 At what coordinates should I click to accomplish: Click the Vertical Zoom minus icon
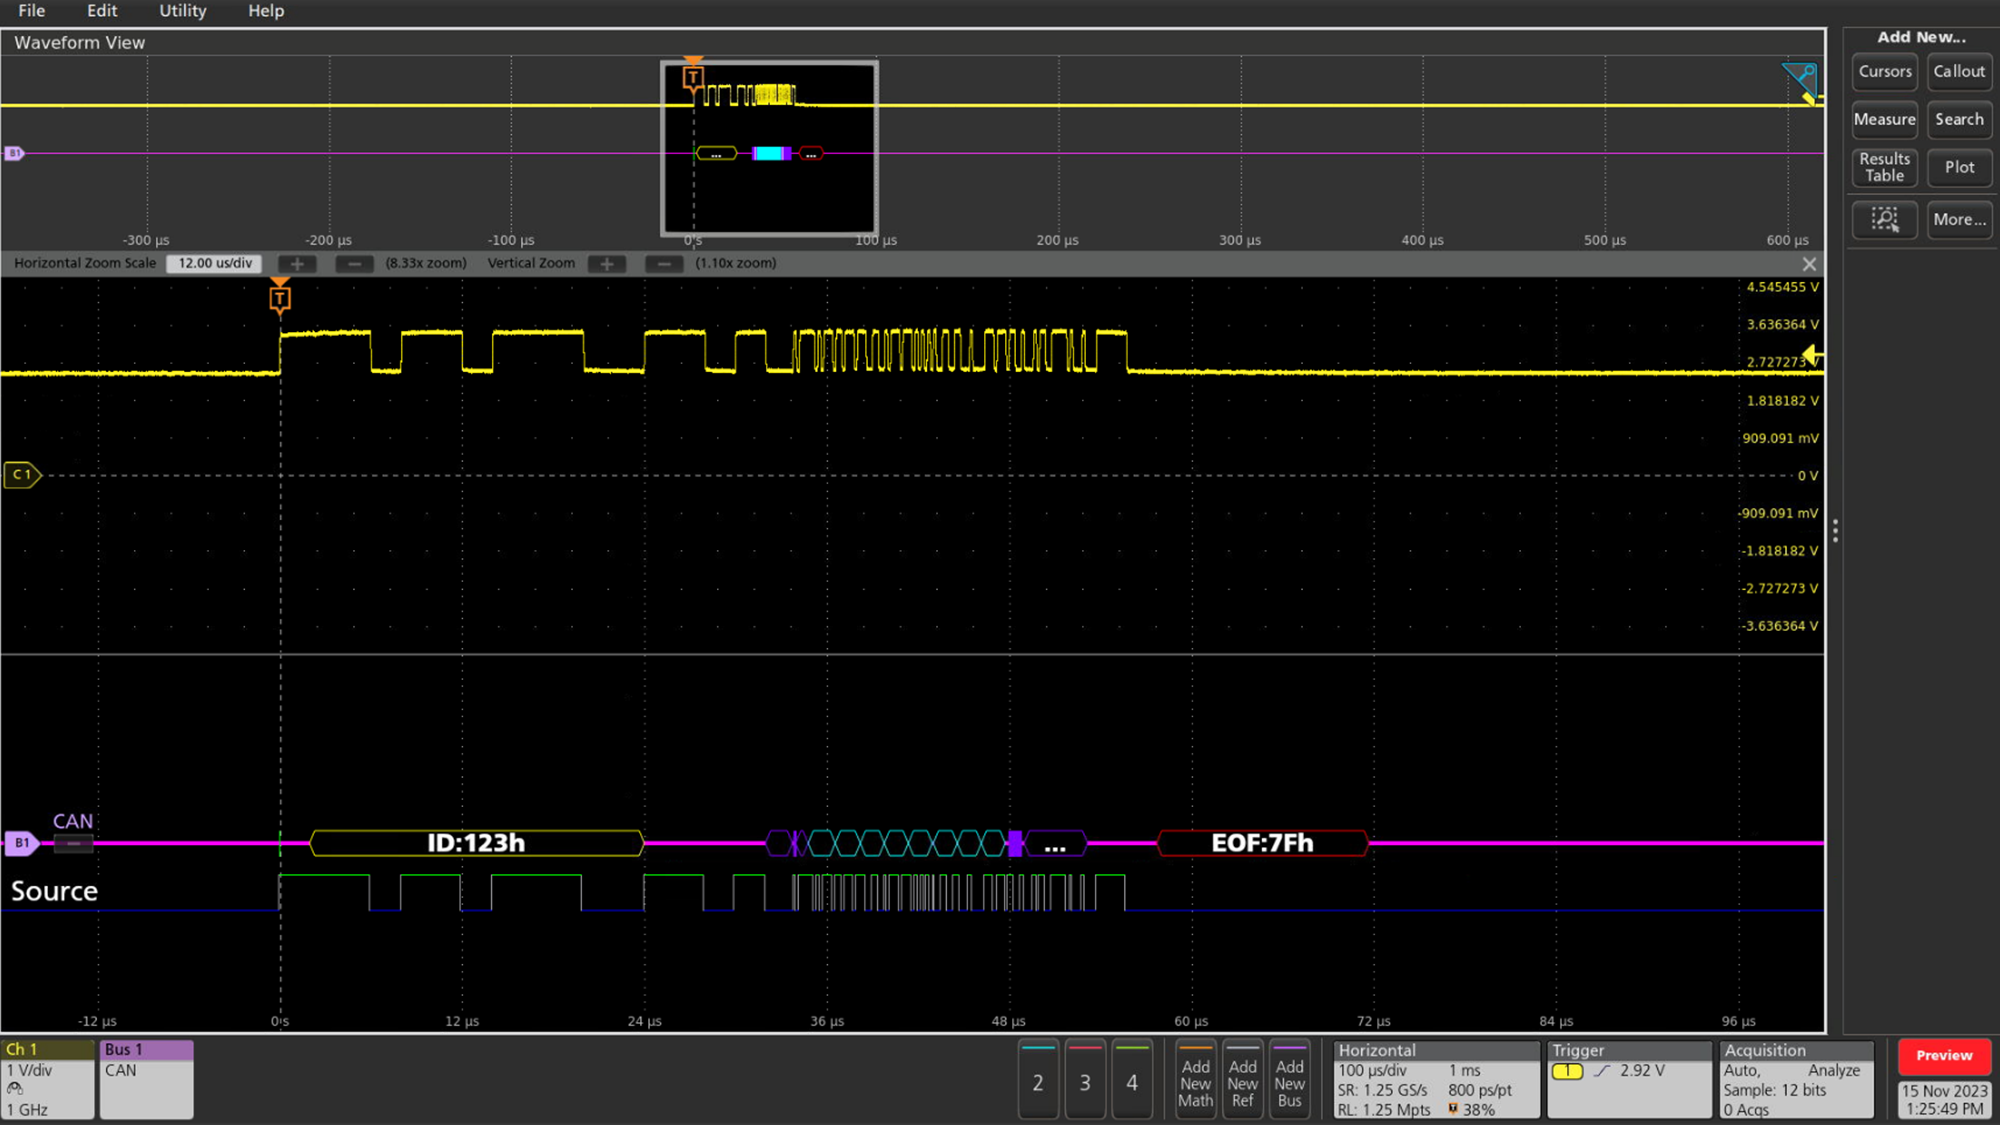tap(664, 263)
